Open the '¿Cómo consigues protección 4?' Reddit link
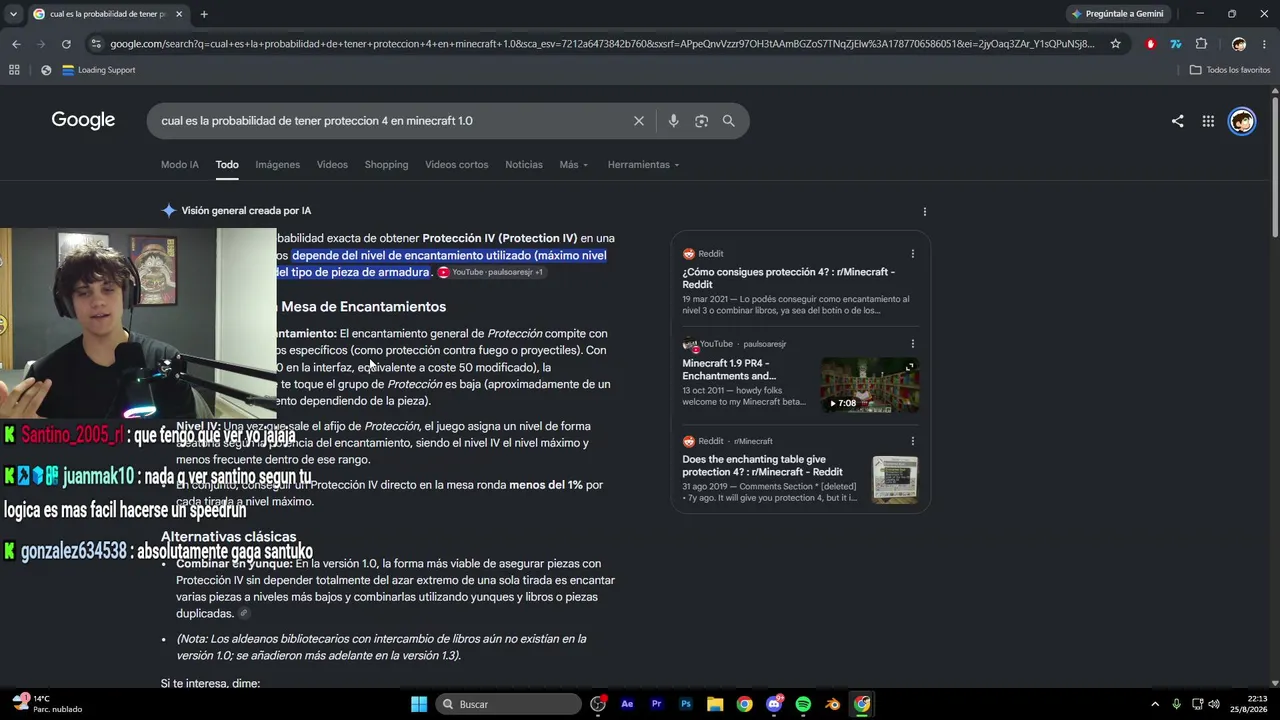This screenshot has height=720, width=1280. point(789,278)
